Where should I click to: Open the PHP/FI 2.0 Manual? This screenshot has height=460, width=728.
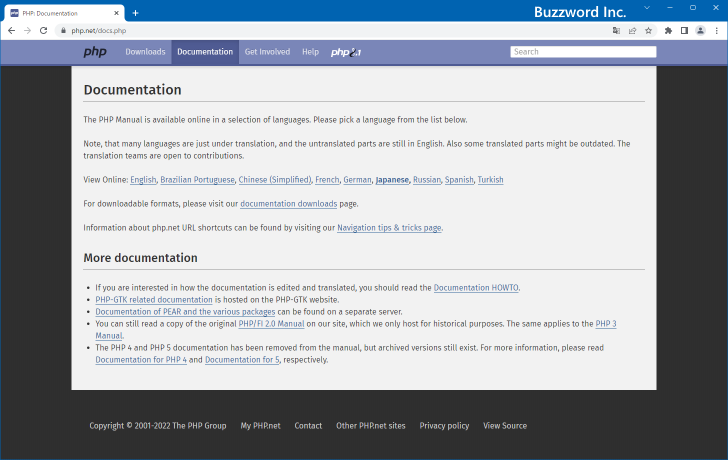(x=271, y=324)
